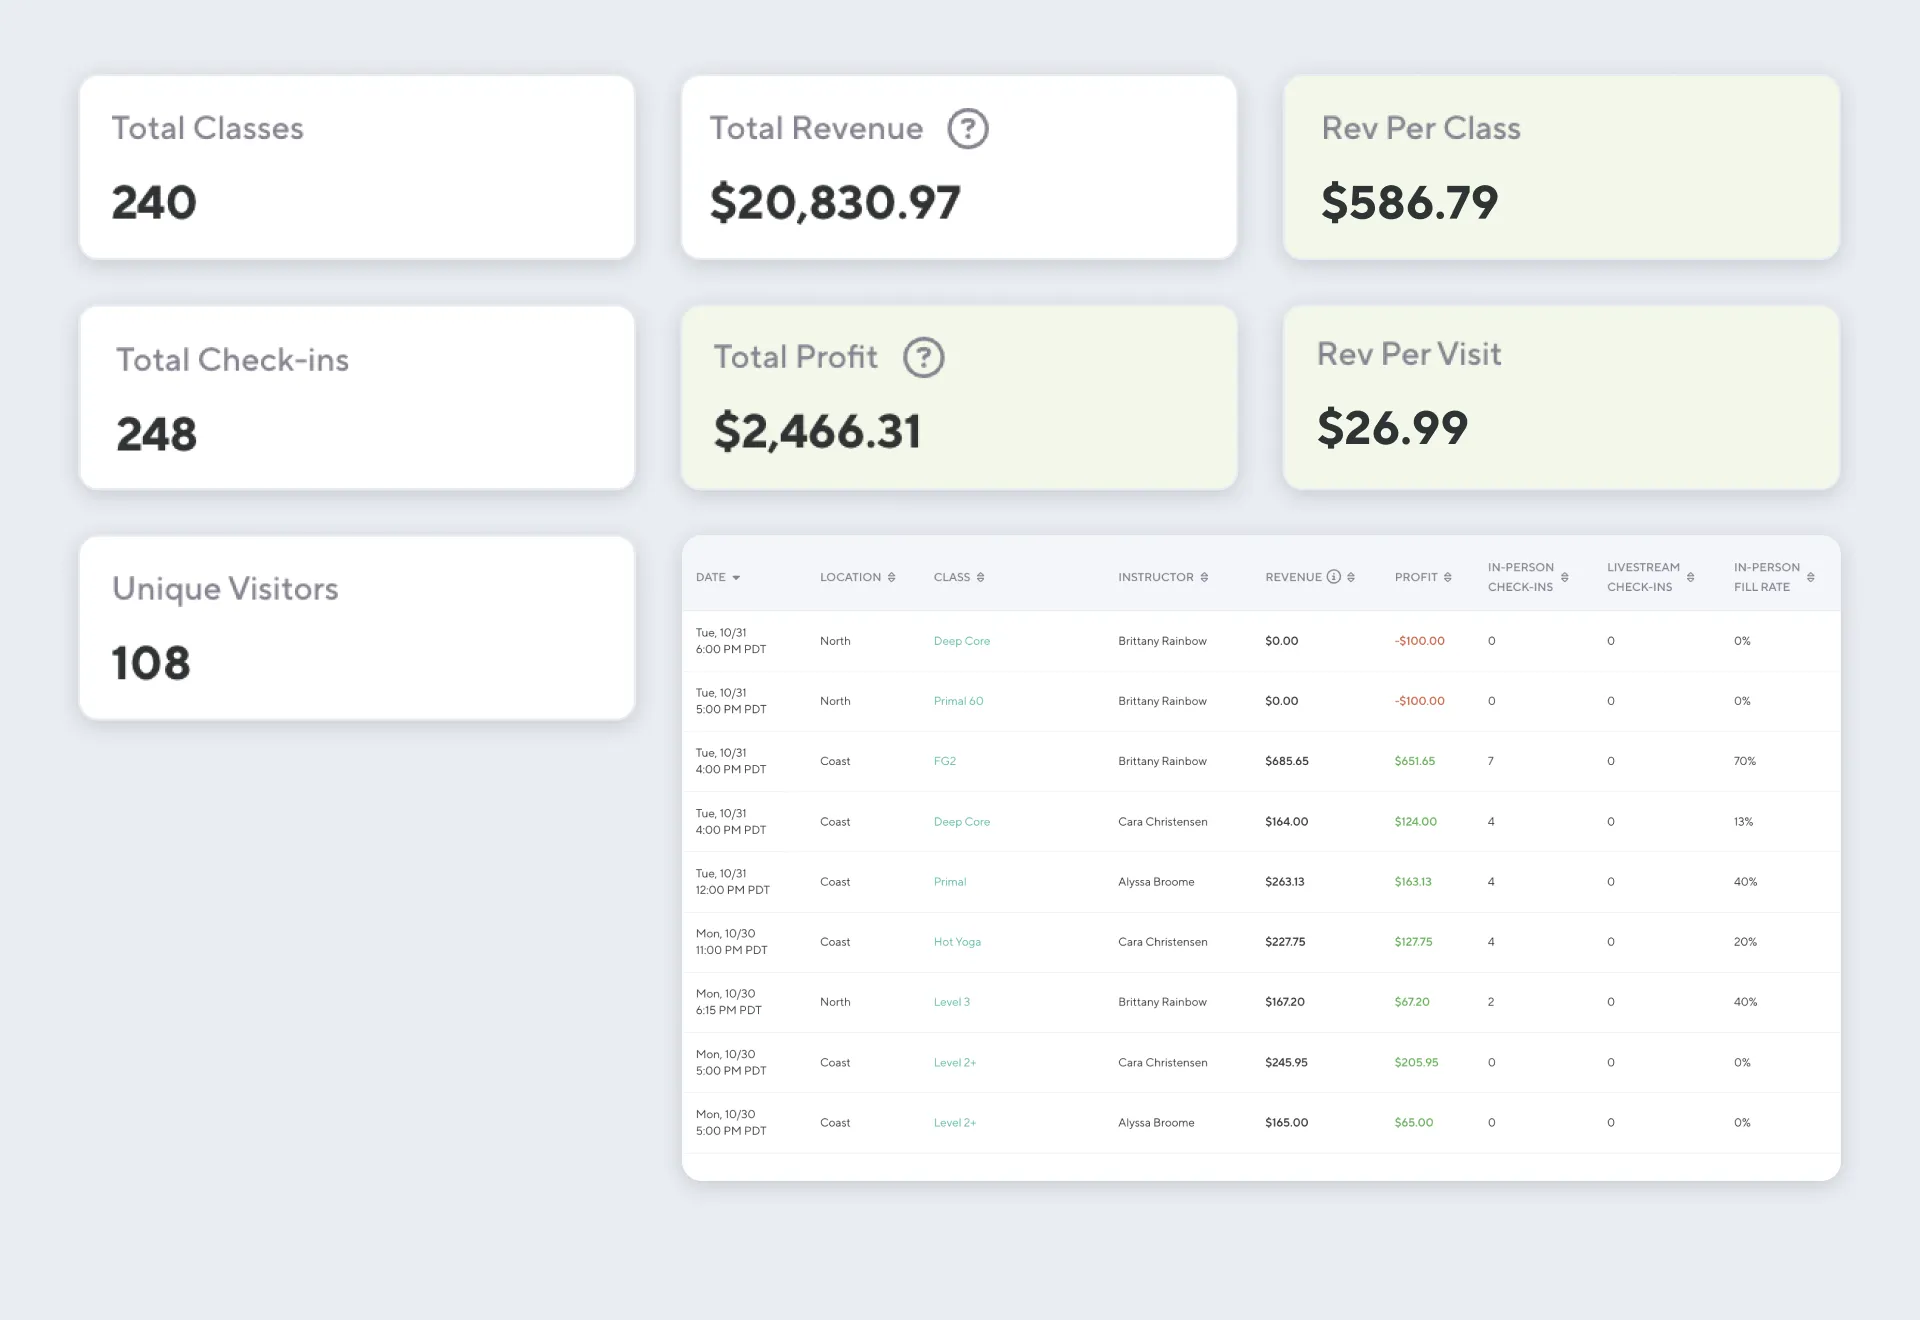Select the row for Primal 60 class
The width and height of the screenshot is (1920, 1320).
958,701
